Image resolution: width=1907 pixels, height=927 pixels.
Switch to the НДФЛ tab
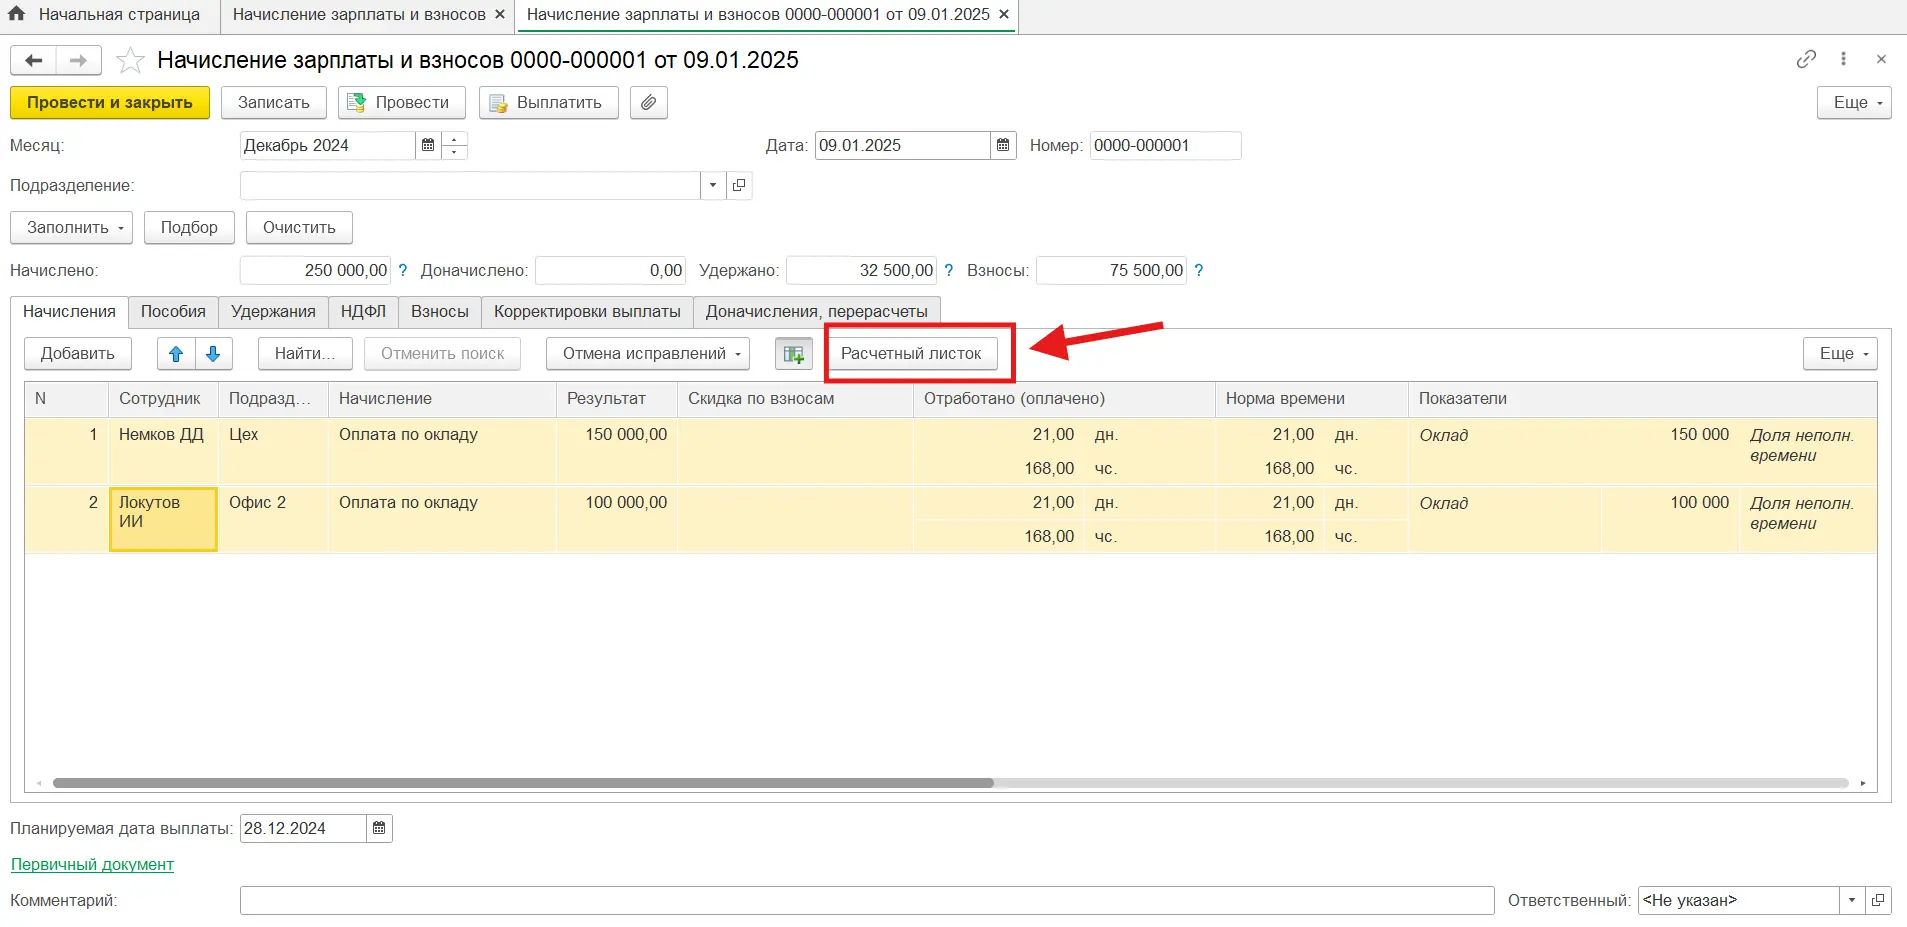click(x=363, y=312)
